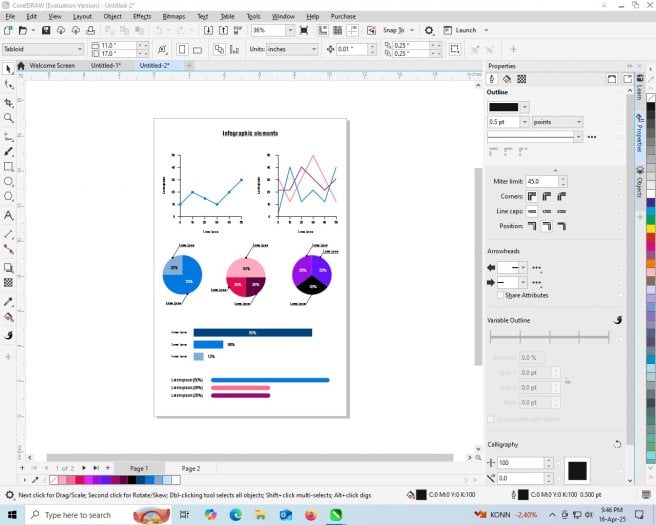Open the Bitmaps menu

click(174, 16)
